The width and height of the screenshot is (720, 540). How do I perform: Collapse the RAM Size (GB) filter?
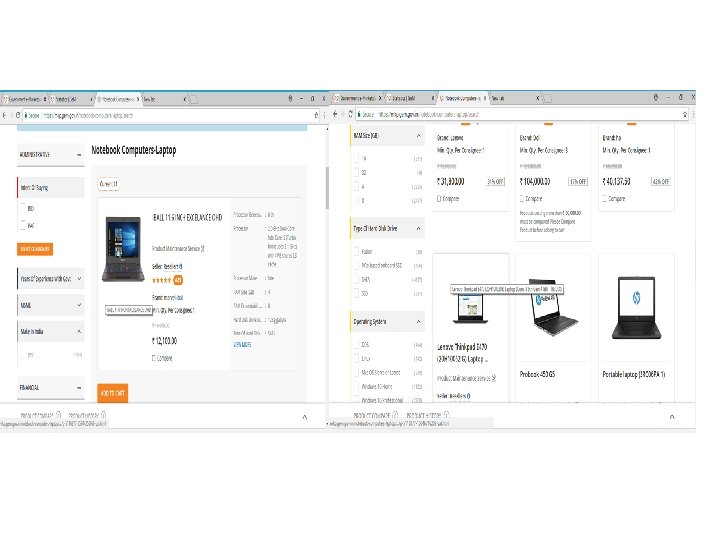(x=418, y=135)
